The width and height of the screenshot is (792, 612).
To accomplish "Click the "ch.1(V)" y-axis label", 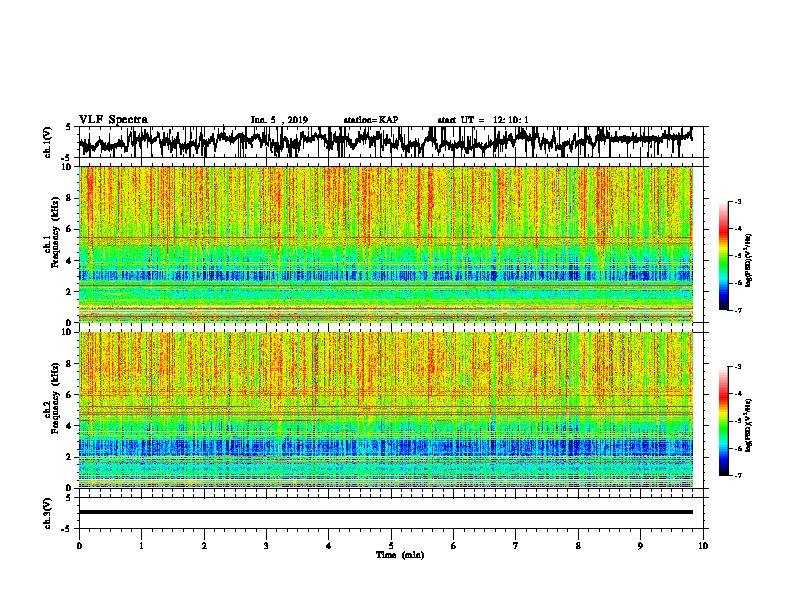I will pos(48,141).
